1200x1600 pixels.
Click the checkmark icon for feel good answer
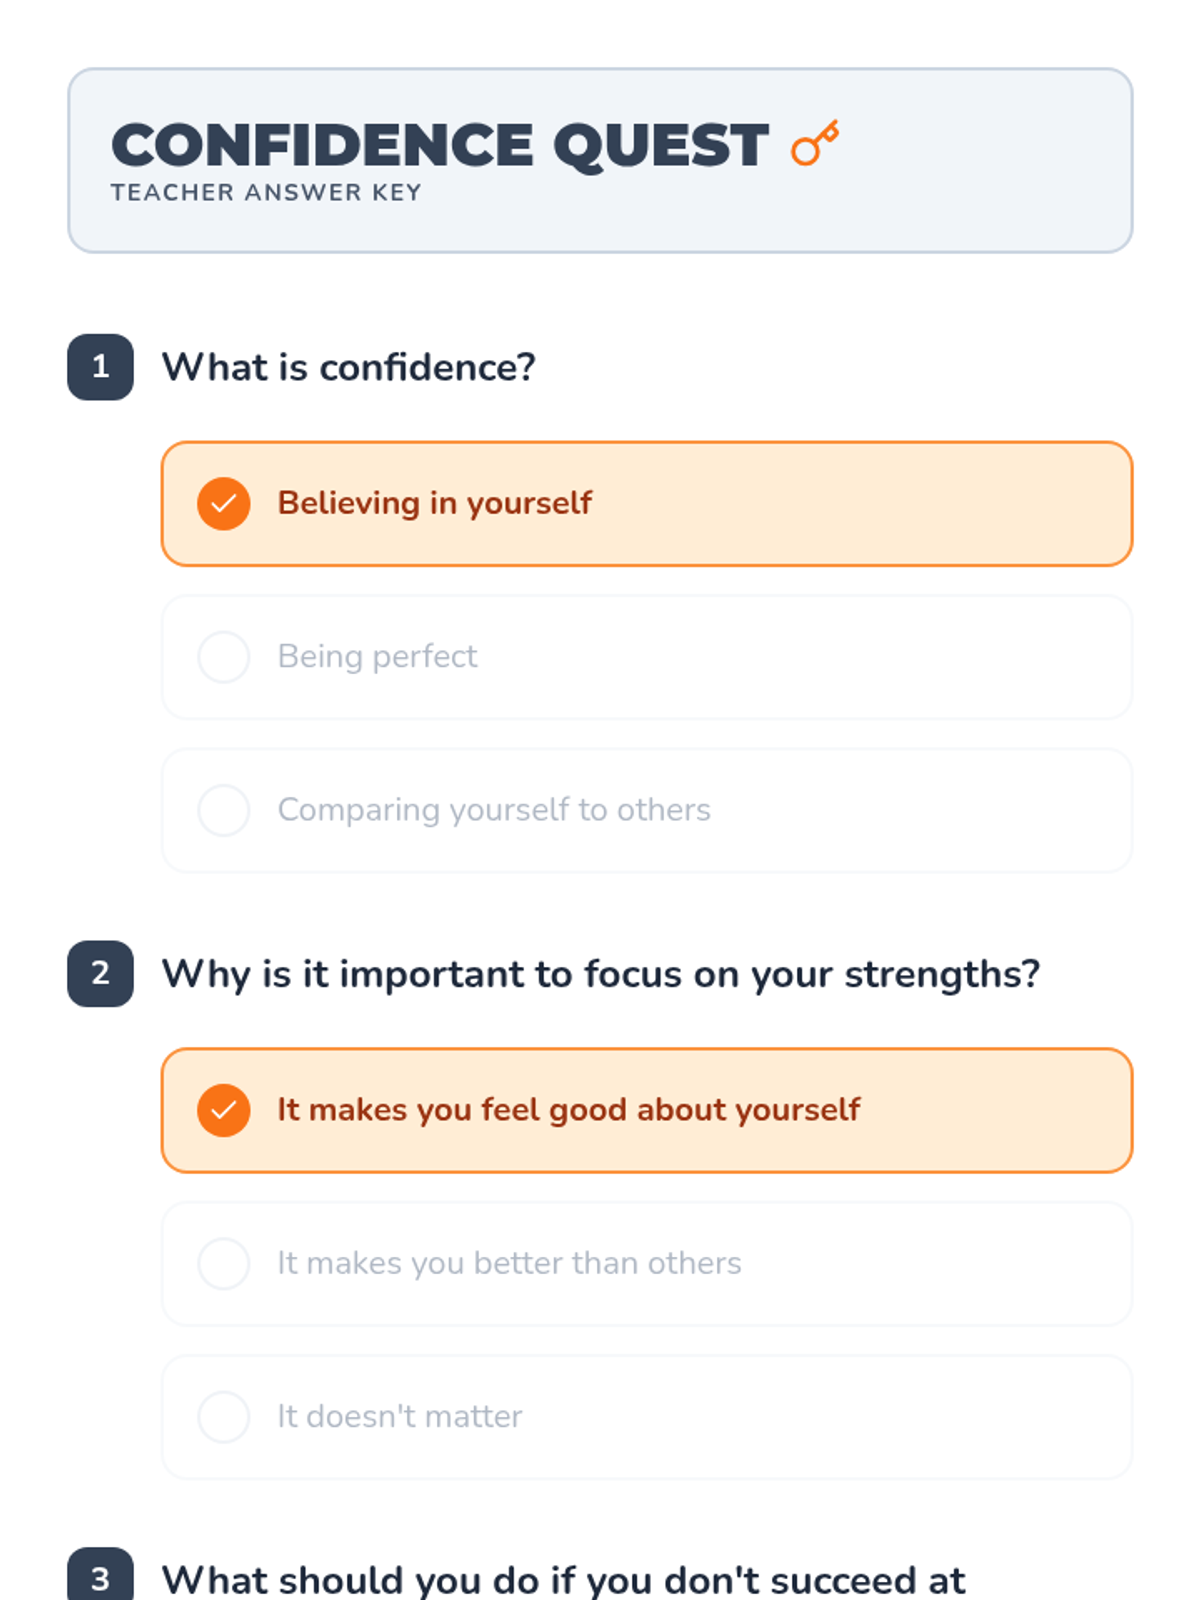224,1111
